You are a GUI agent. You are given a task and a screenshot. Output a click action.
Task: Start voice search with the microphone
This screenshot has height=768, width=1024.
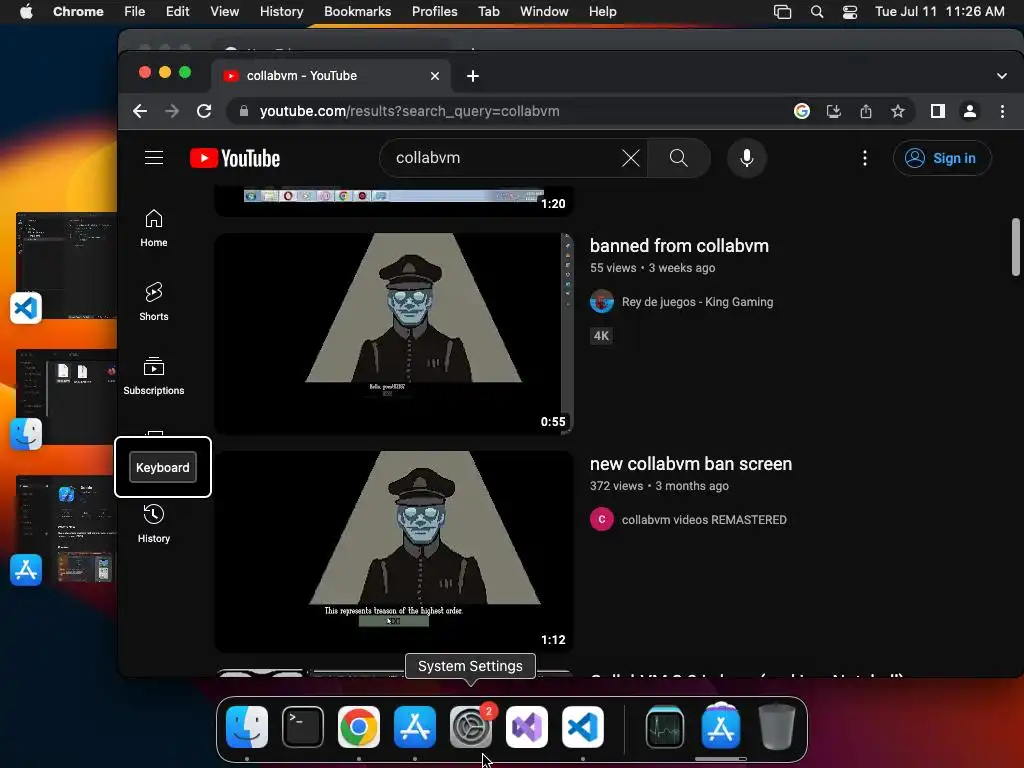click(746, 158)
